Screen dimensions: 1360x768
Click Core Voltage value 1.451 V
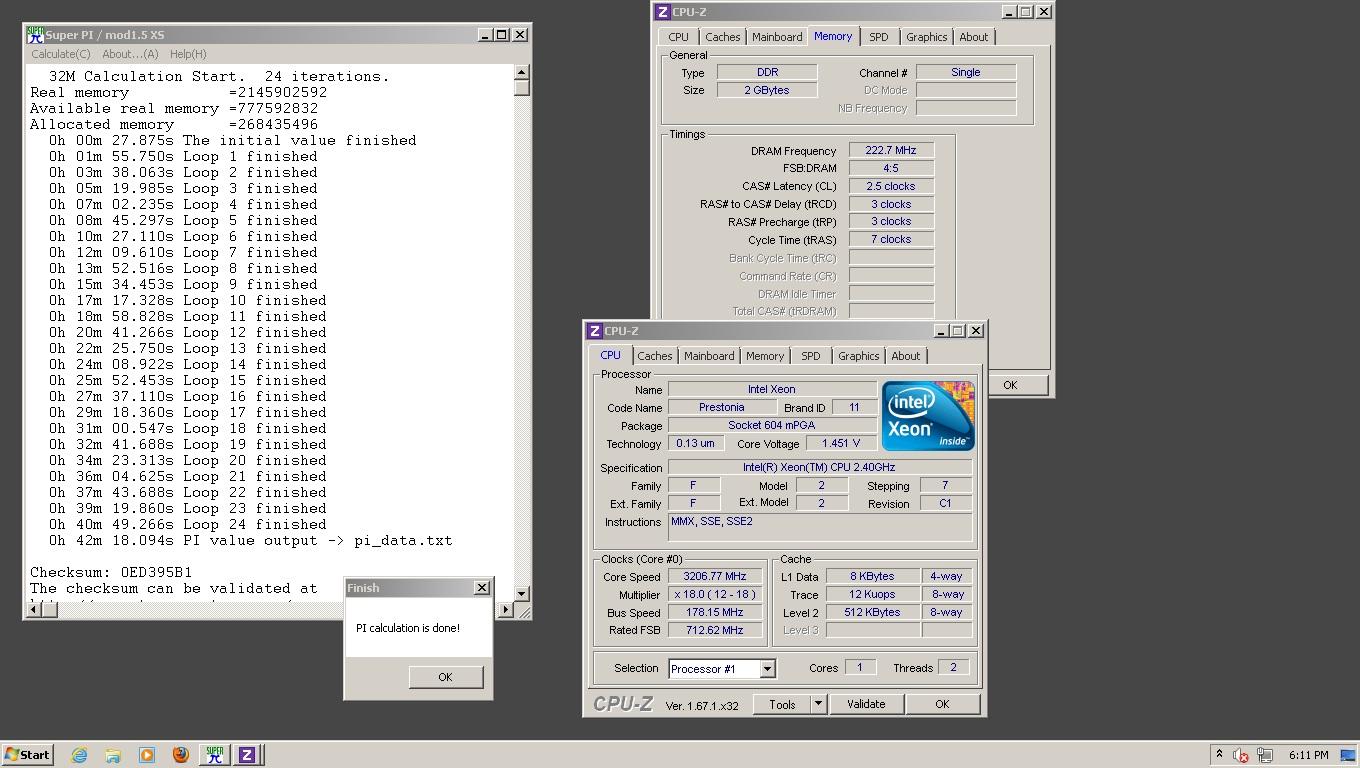point(840,443)
